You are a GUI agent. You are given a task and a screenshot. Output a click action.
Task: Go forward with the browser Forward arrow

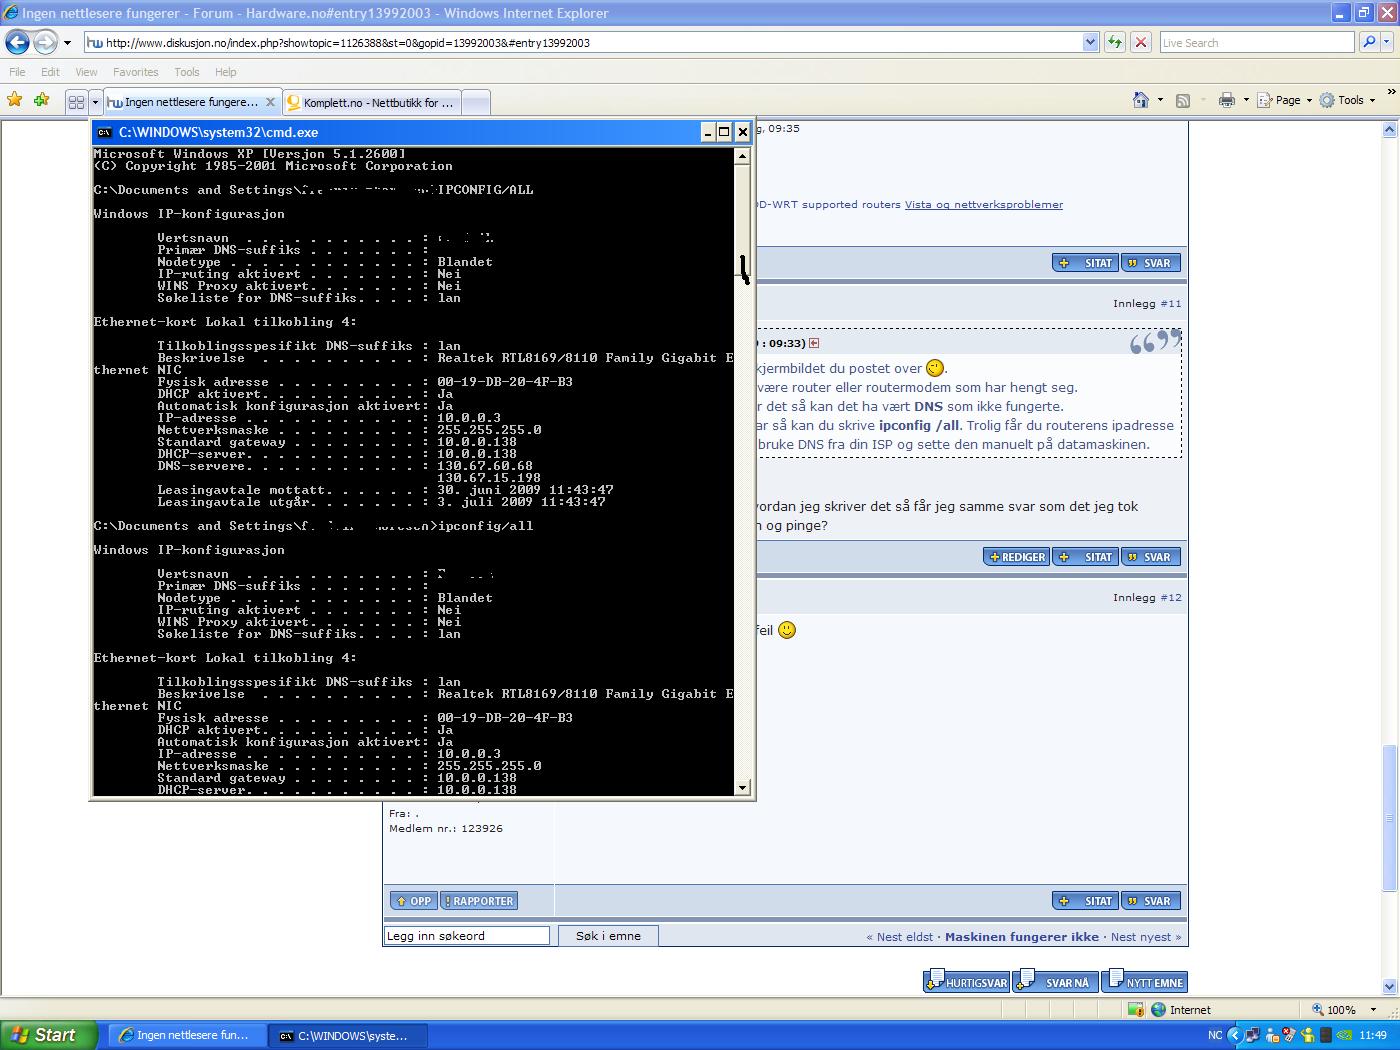coord(45,42)
